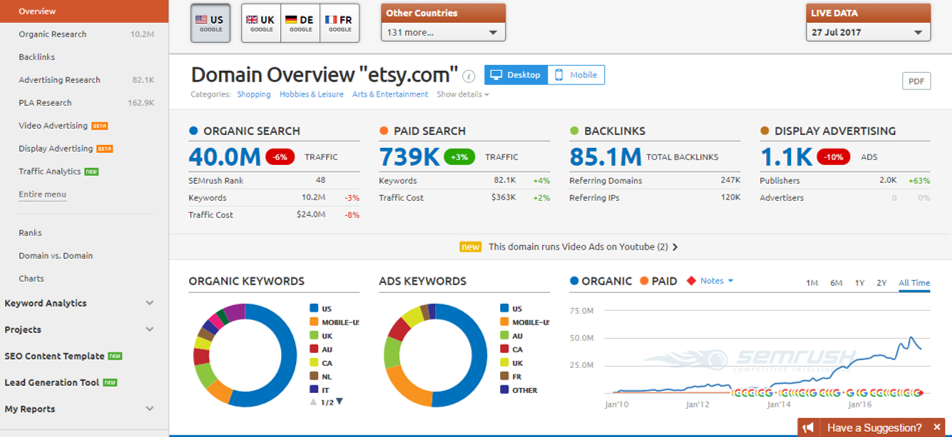
Task: Click the red Notes diamond icon
Action: tap(690, 281)
